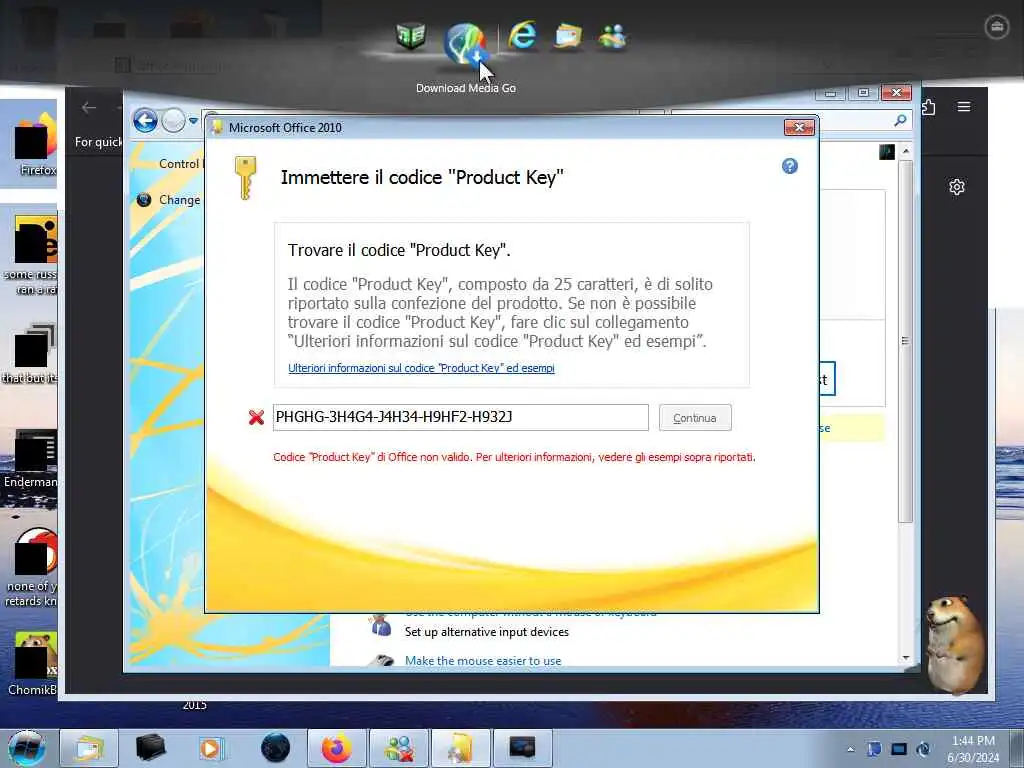Close the Microsoft Office 2010 dialog
The image size is (1024, 768).
799,127
